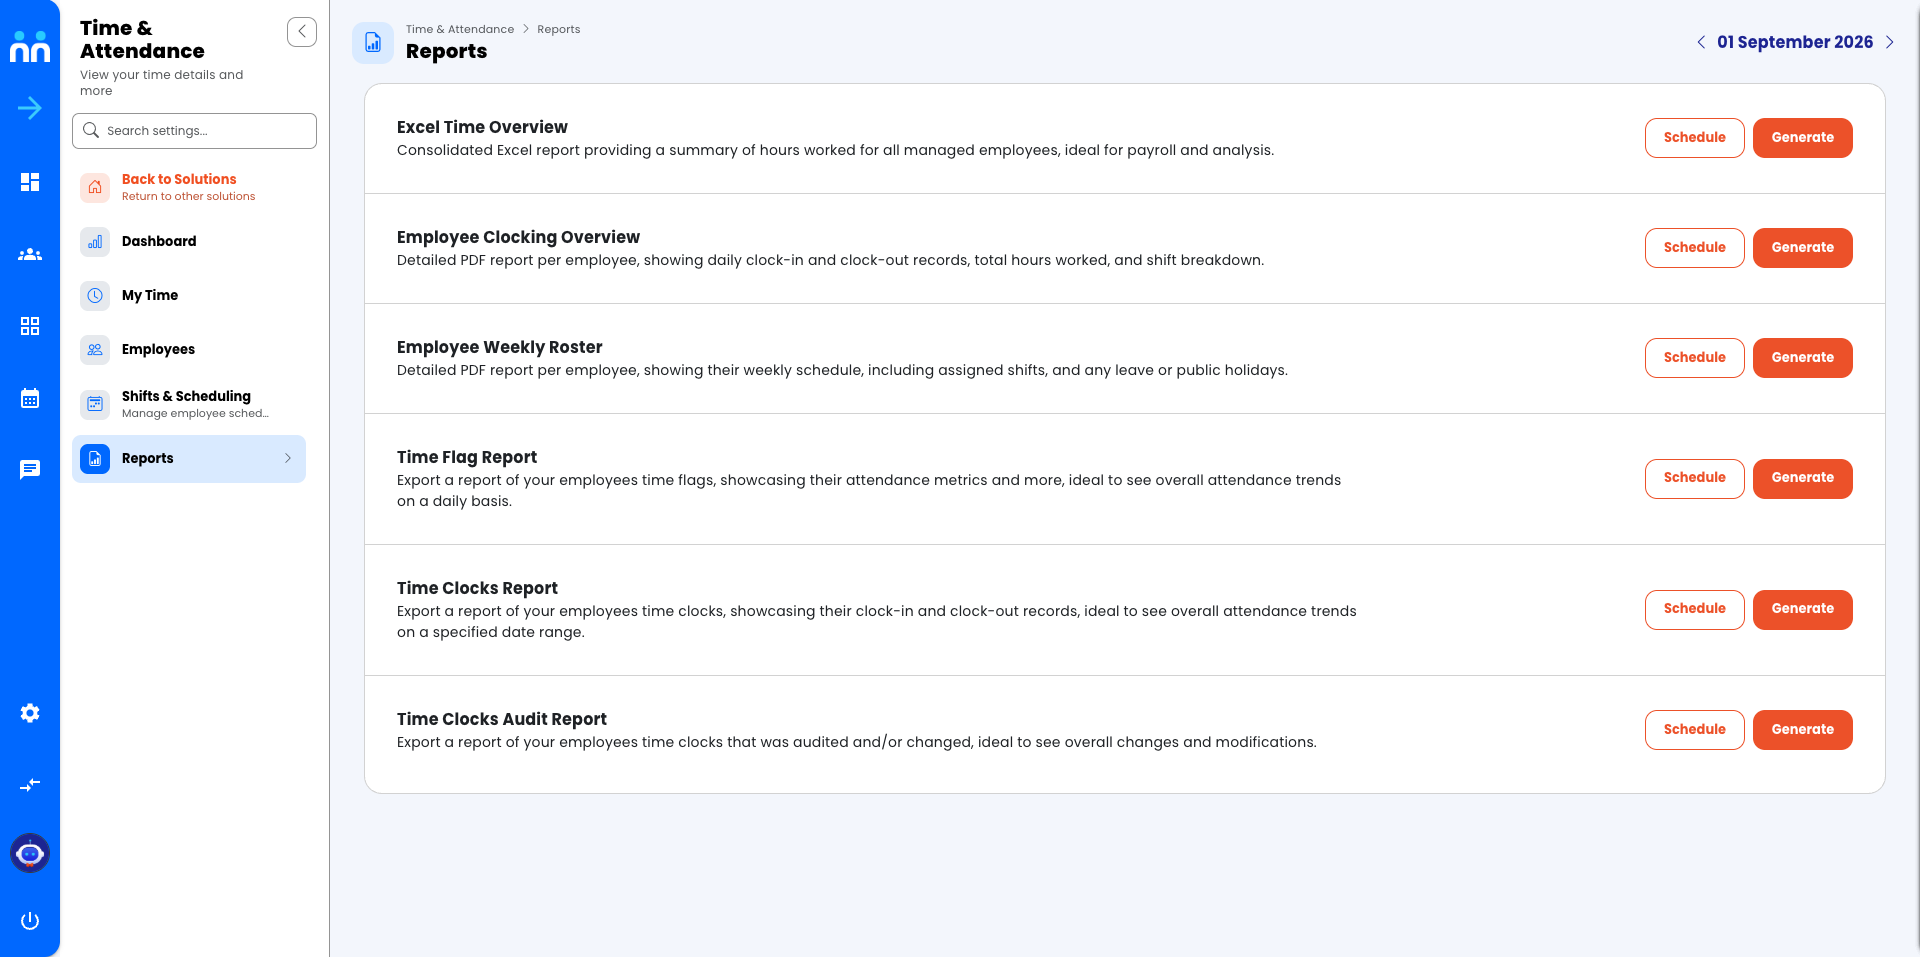Generate the Excel Time Overview report
1920x957 pixels.
tap(1802, 138)
